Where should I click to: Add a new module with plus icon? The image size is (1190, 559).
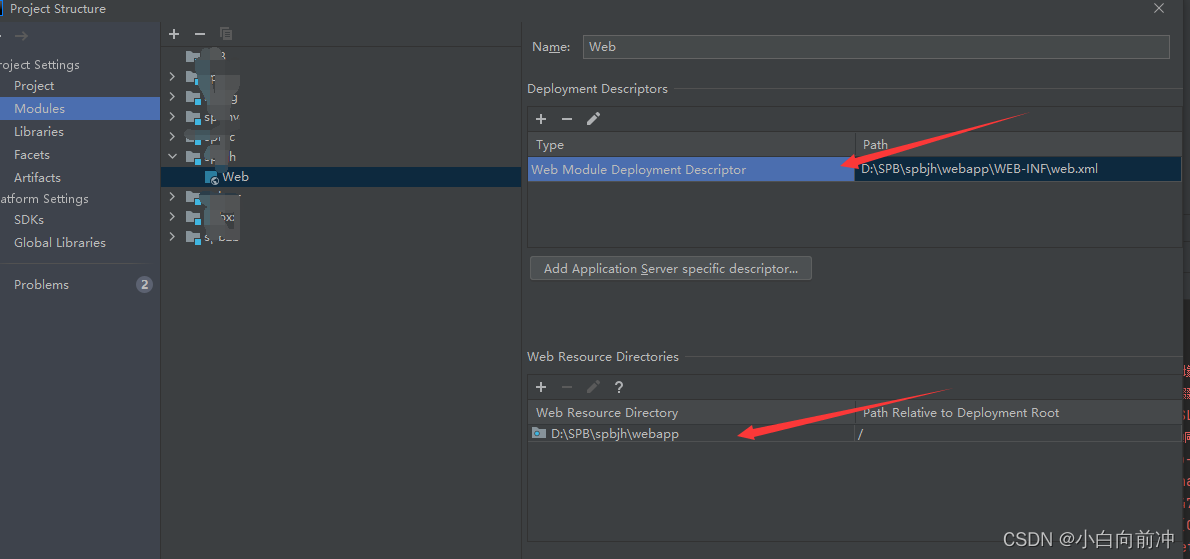click(174, 34)
